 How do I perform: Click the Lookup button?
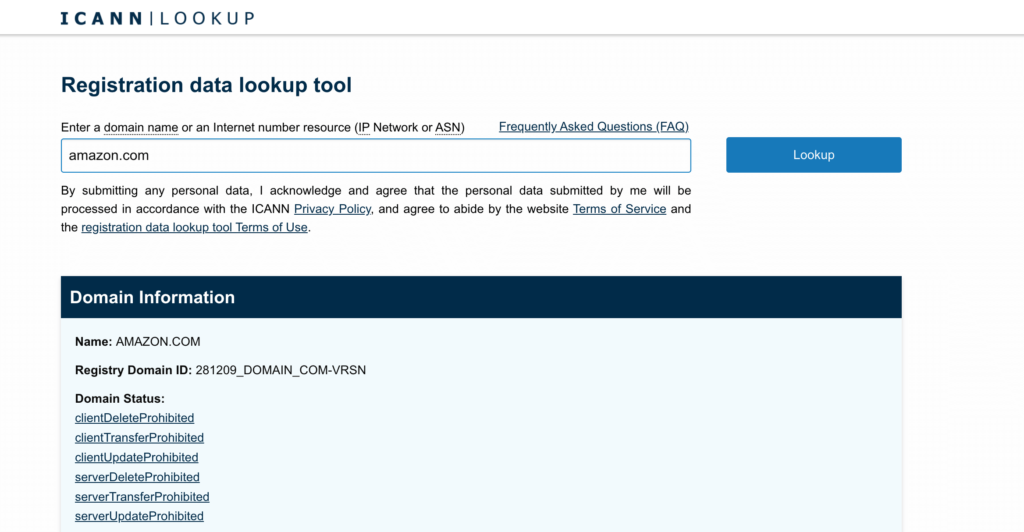[814, 155]
